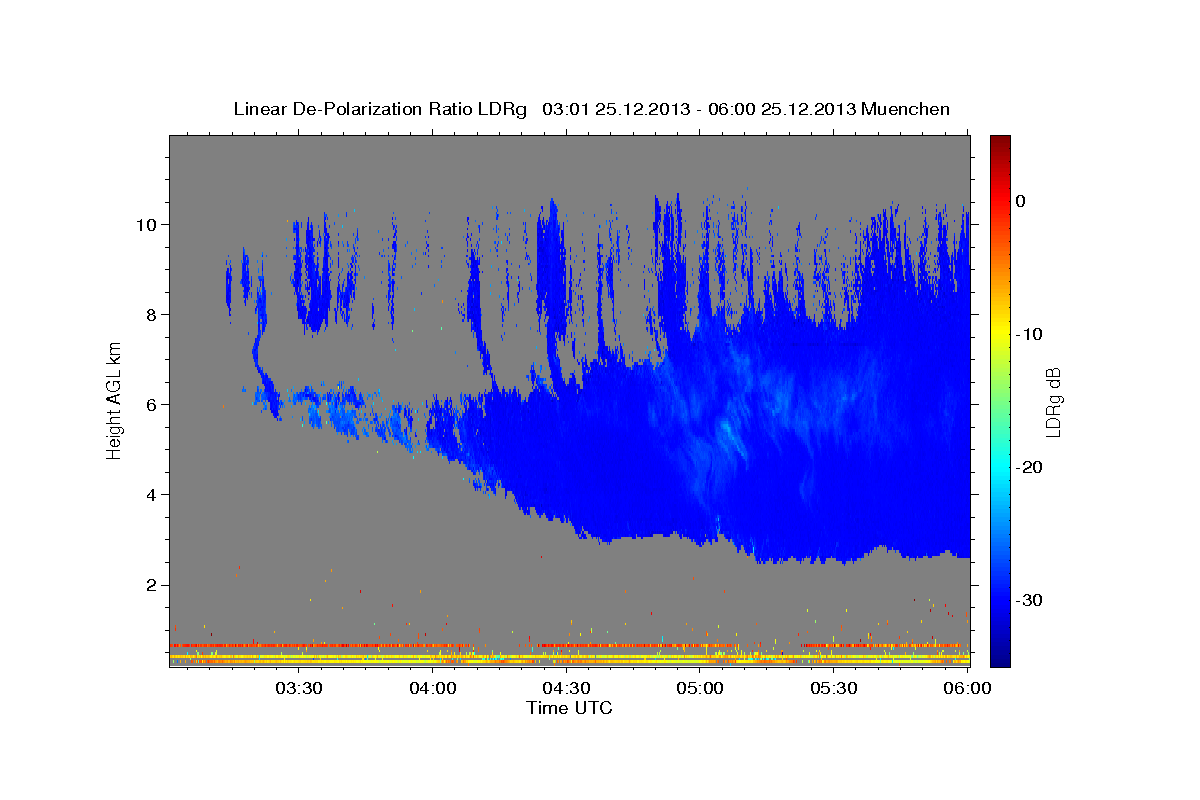Click the 05:30 time tick label
Viewport: 1200px width, 800px height.
(834, 688)
